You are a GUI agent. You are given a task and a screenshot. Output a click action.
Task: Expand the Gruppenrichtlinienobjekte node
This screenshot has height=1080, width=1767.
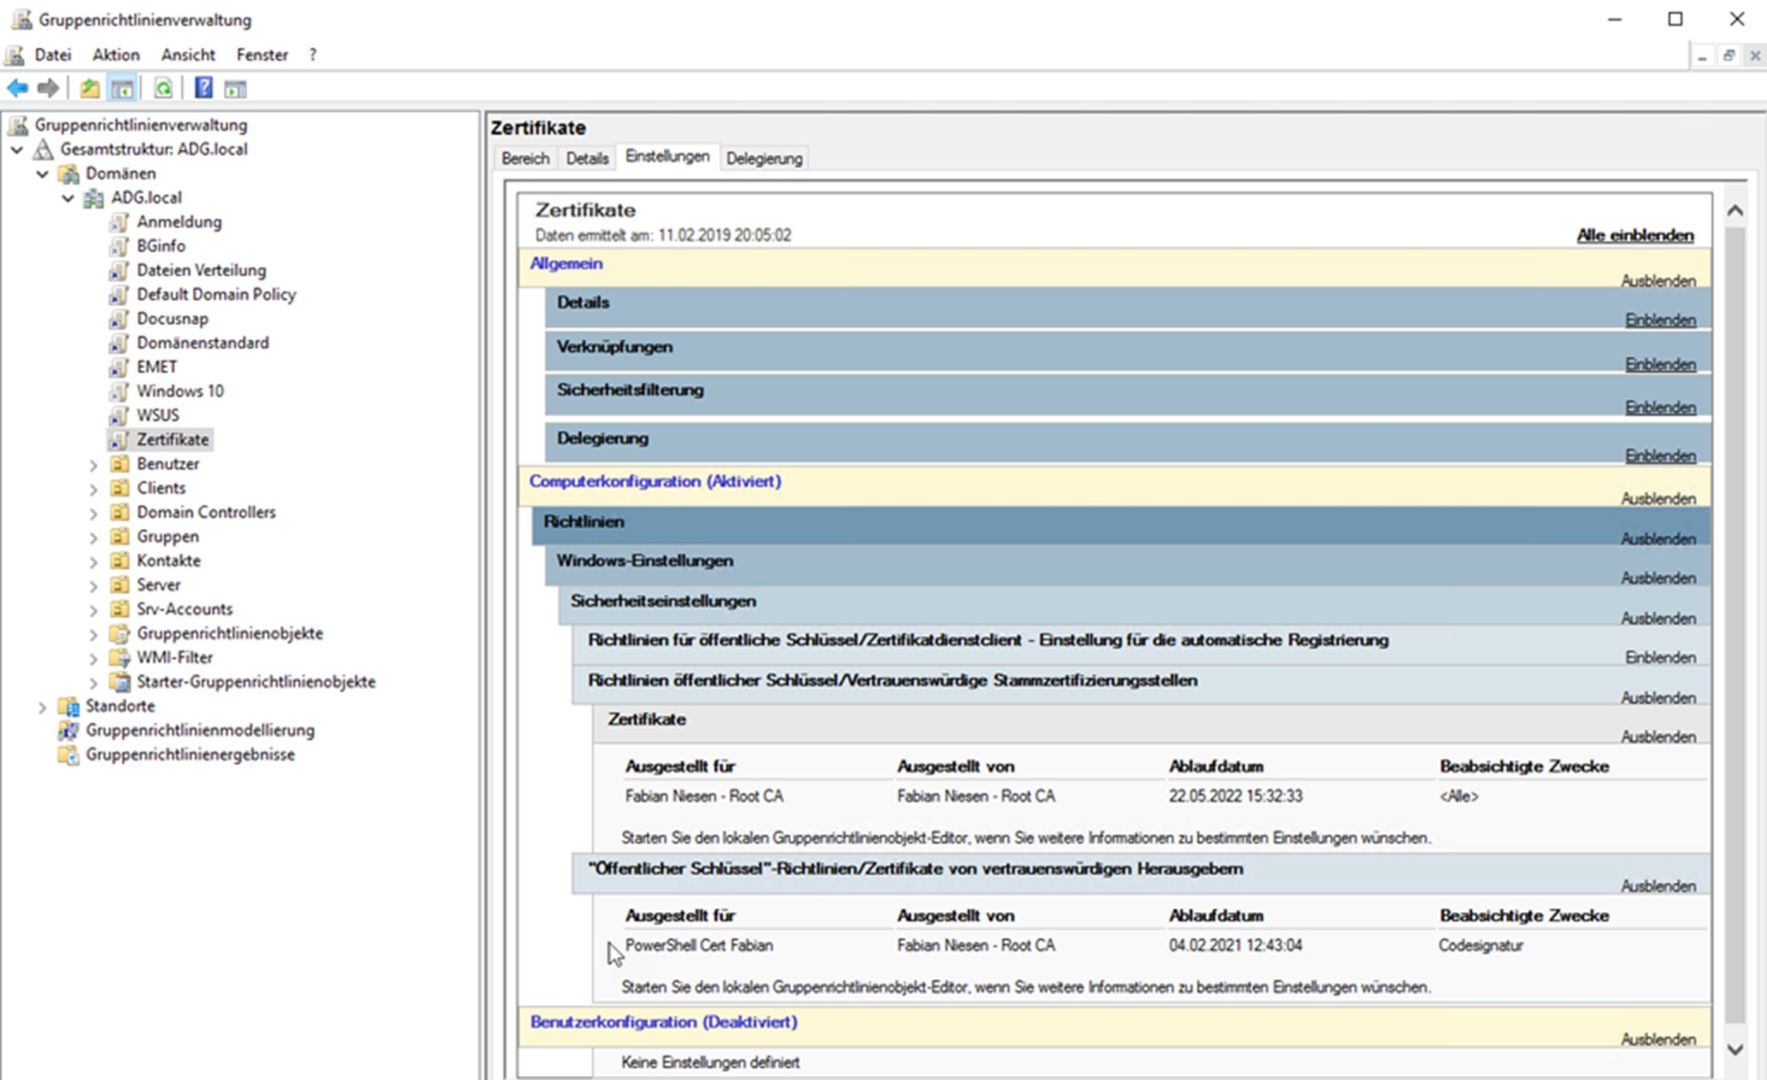coord(93,634)
